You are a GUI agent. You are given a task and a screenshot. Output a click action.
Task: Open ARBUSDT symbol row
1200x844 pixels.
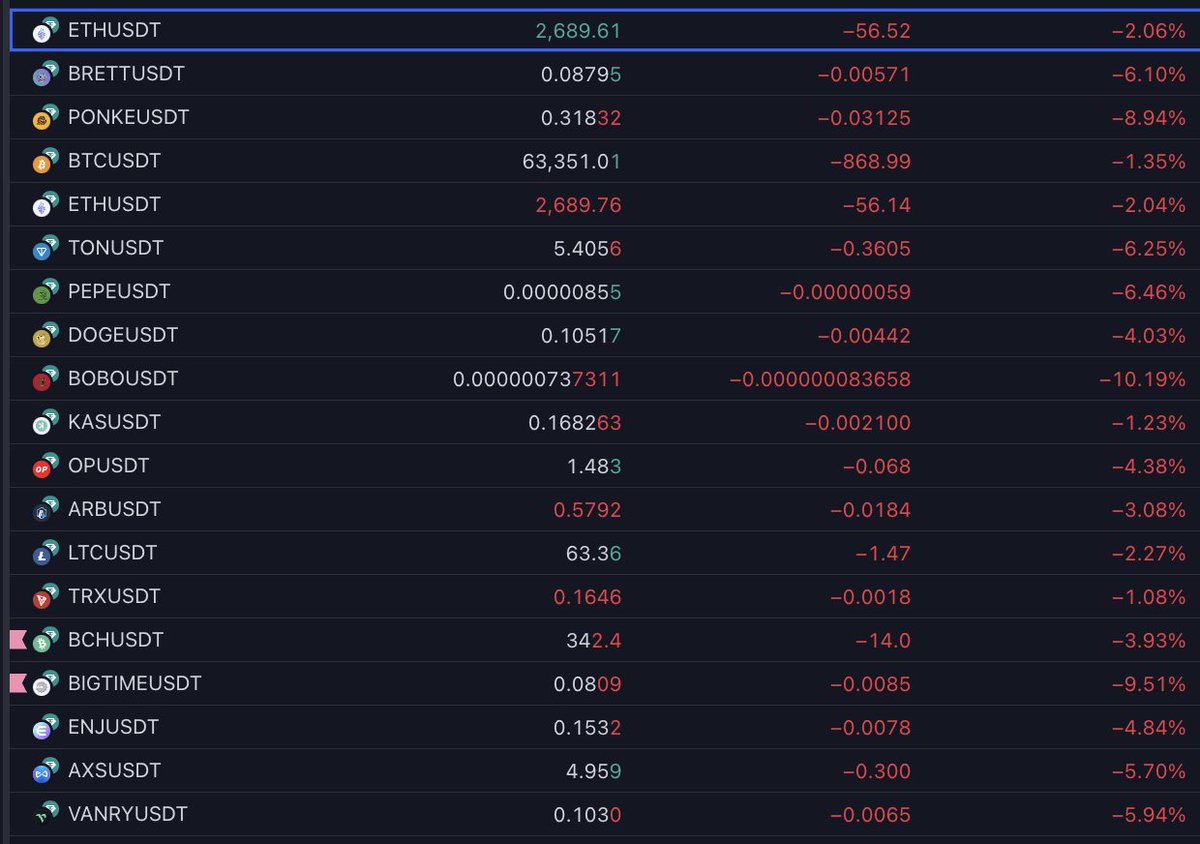click(604, 509)
